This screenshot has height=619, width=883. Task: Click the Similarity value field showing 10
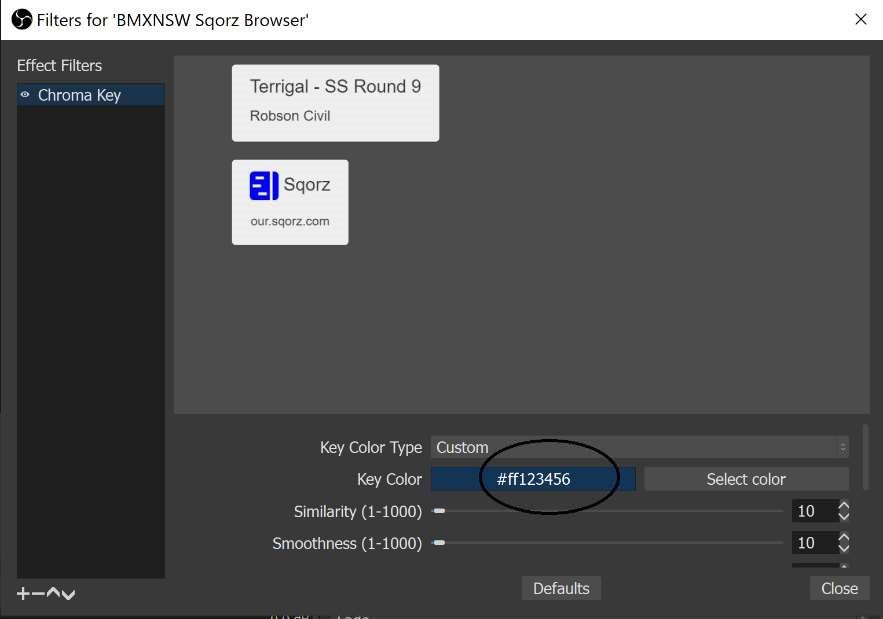point(814,511)
